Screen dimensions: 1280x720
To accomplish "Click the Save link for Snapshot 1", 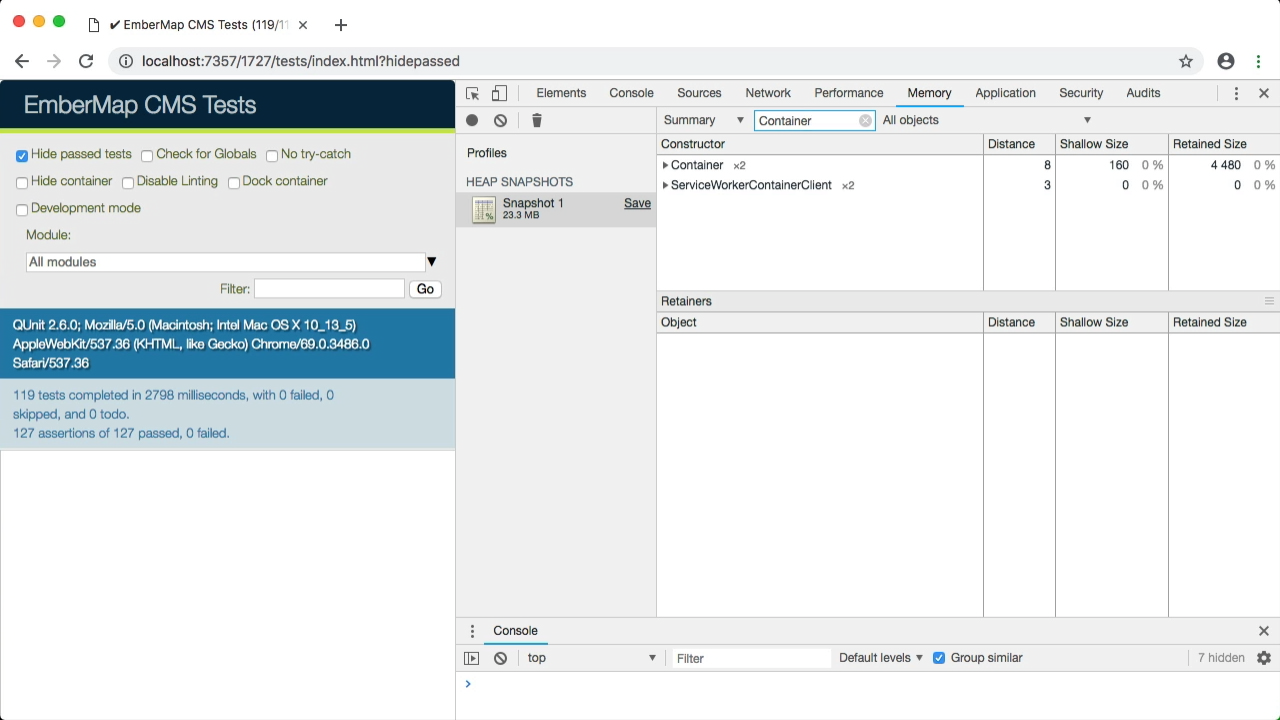I will point(637,203).
